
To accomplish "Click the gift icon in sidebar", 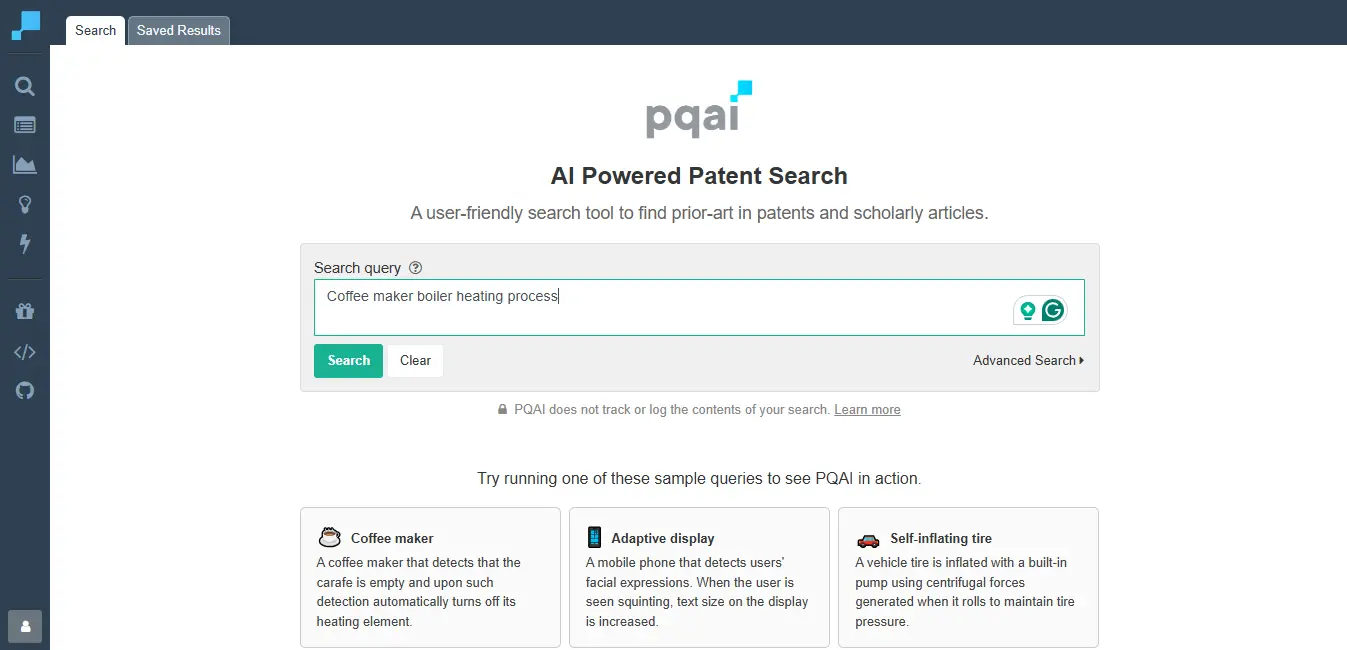I will point(25,311).
